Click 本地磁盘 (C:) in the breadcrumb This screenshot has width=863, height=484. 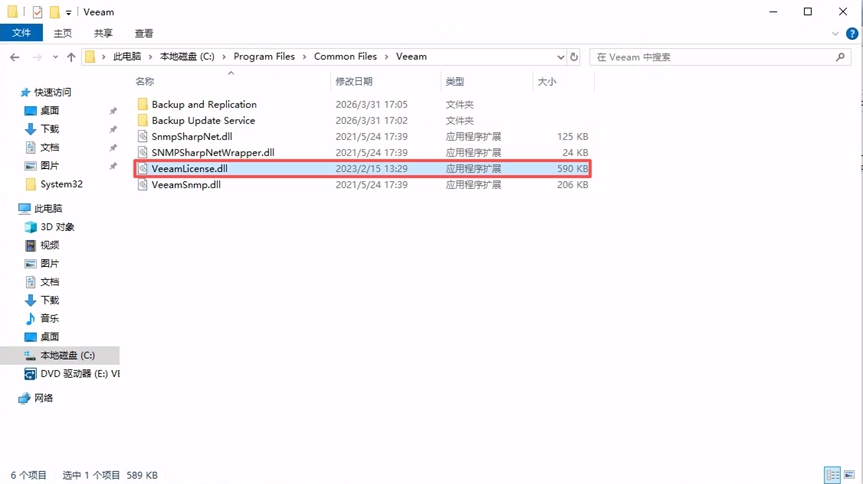coord(187,56)
